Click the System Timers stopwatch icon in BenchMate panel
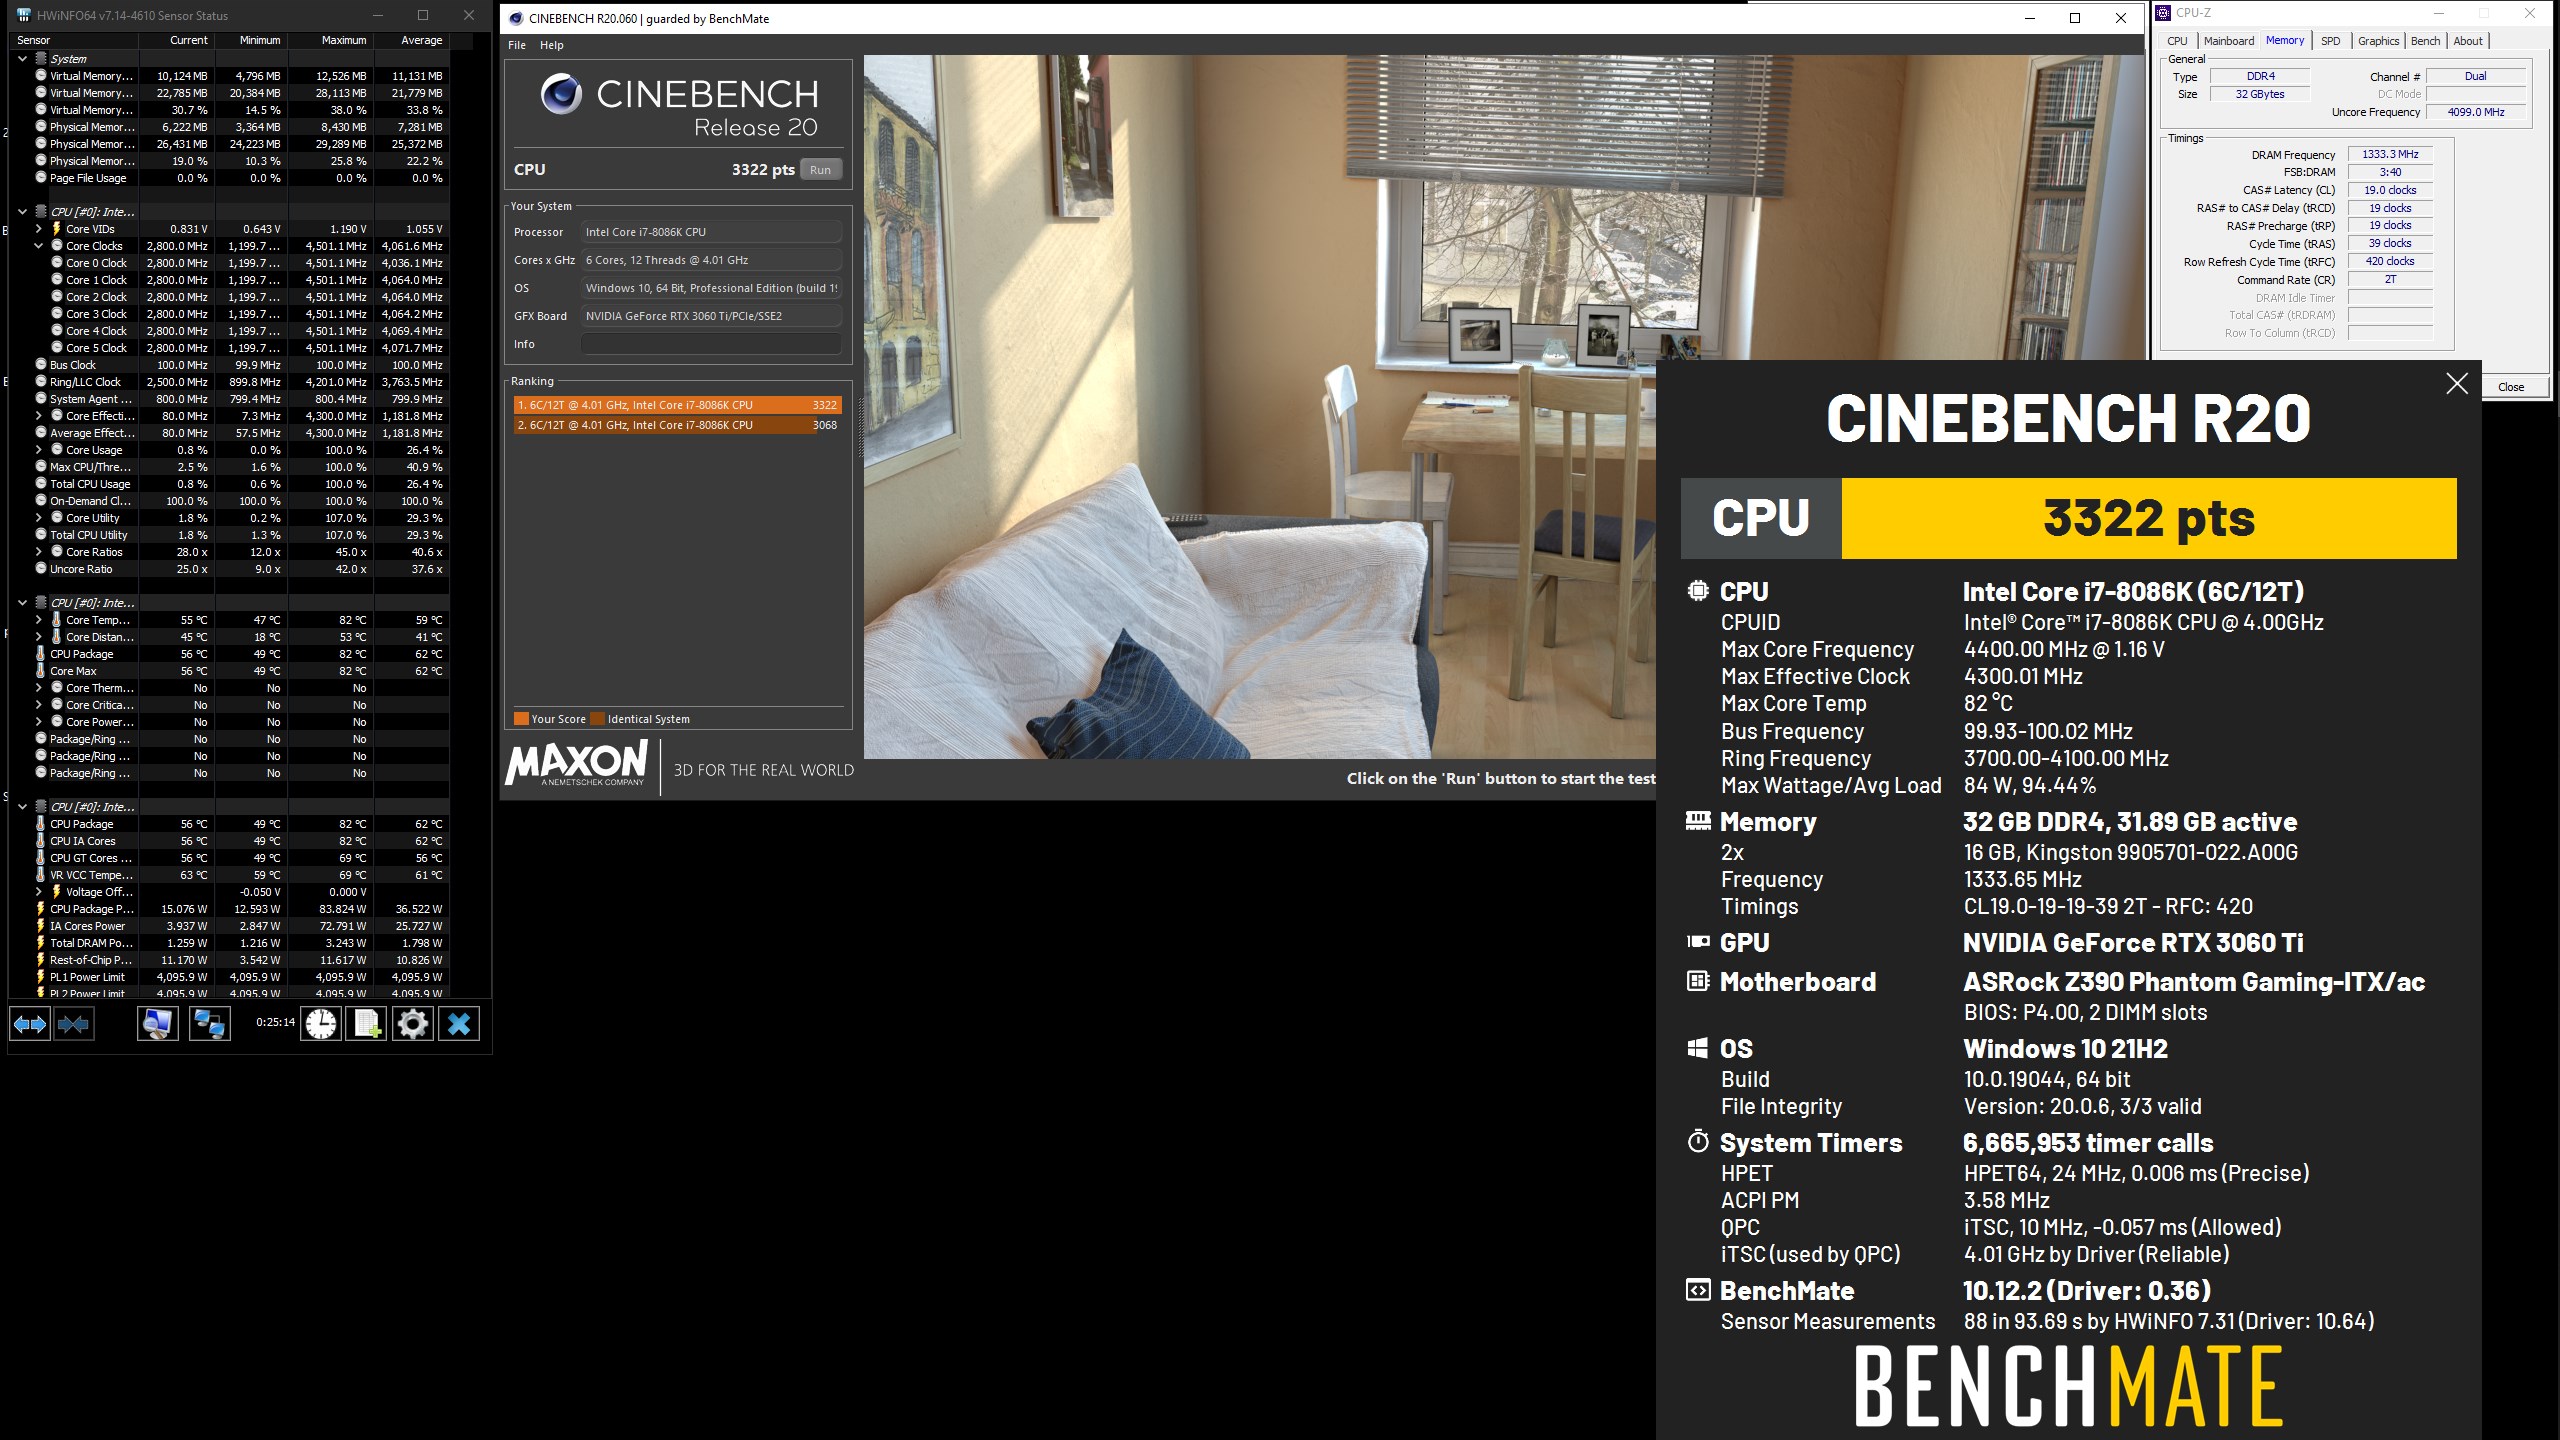 [x=1698, y=1141]
